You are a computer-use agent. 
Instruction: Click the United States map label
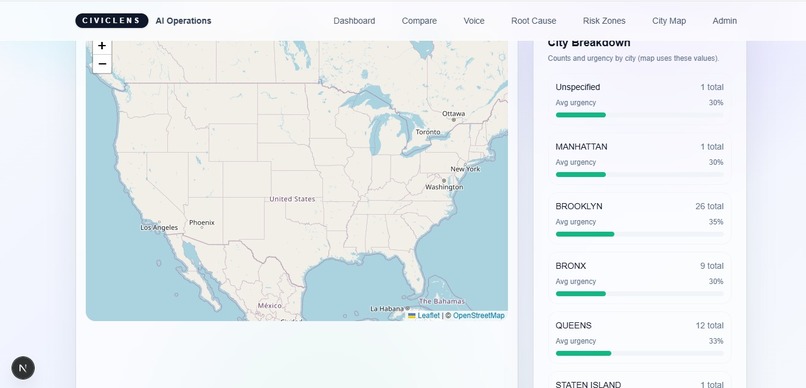(x=292, y=199)
